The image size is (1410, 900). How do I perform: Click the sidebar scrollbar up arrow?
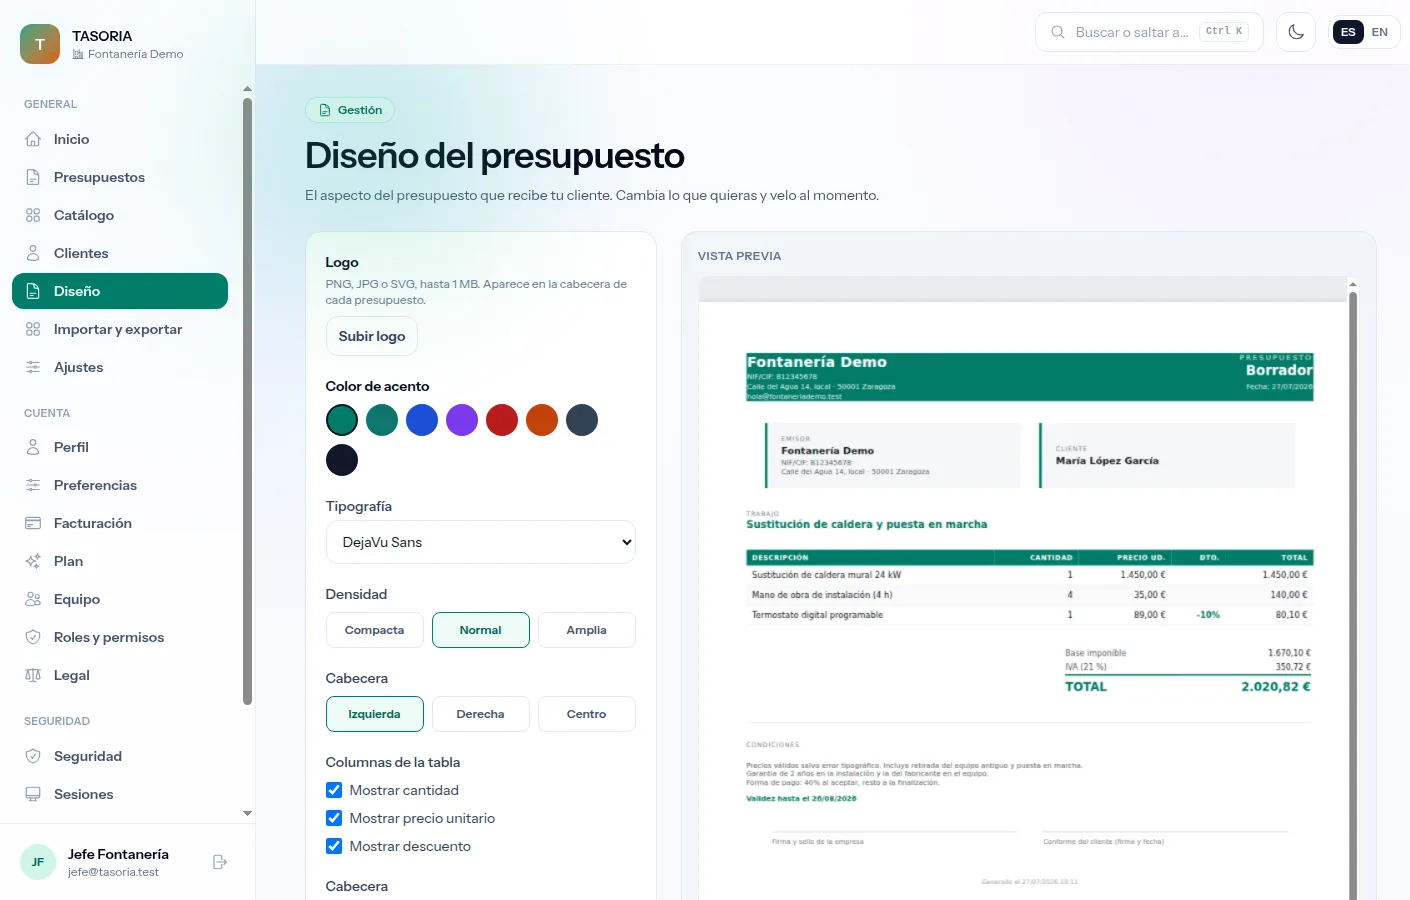247,89
